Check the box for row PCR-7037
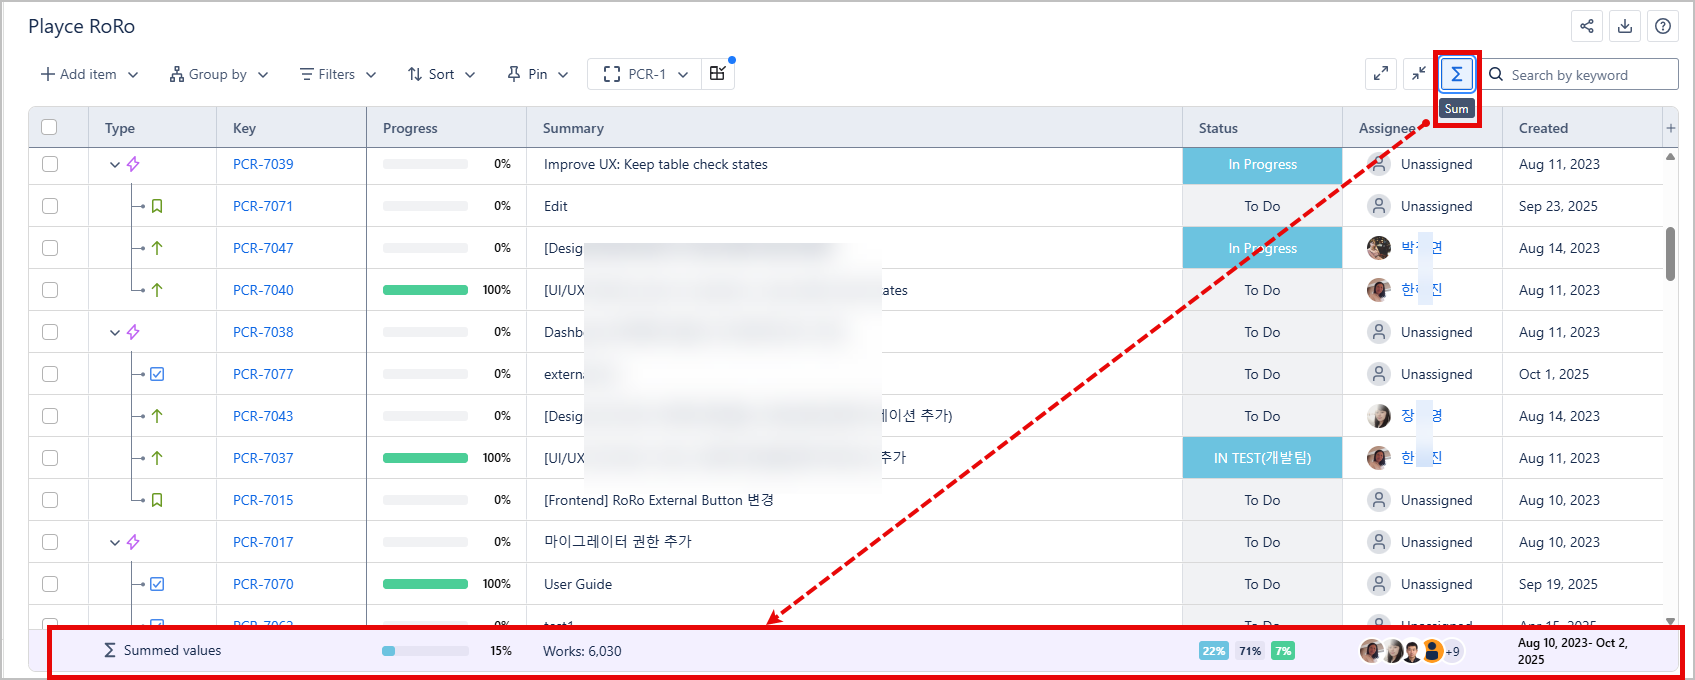 point(50,458)
